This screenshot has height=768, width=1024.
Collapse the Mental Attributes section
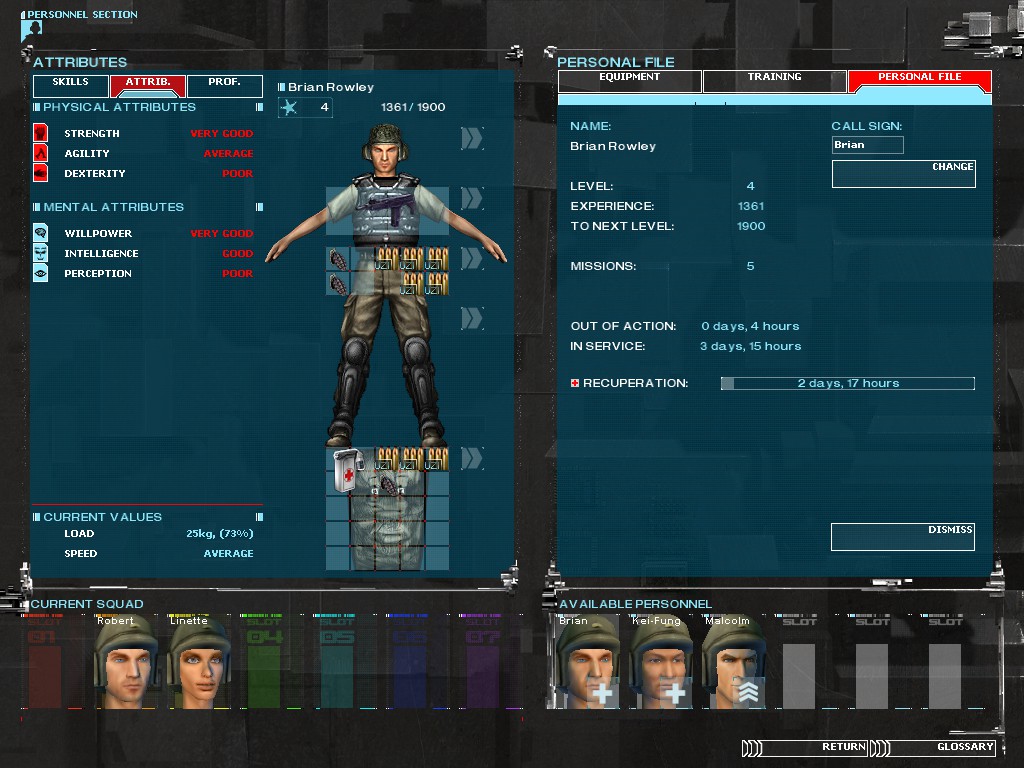tap(259, 207)
